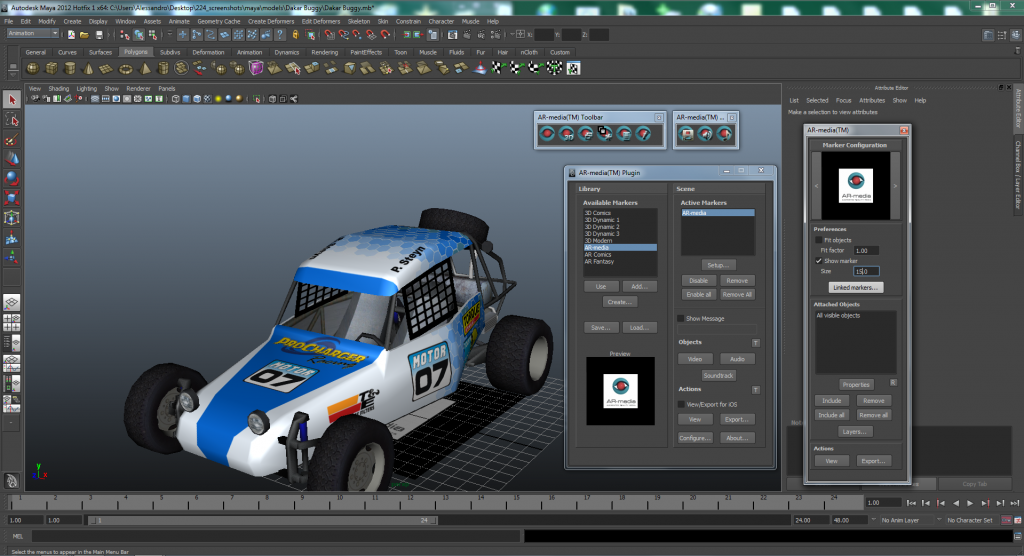Click the Linked markers... button
The height and width of the screenshot is (556, 1024).
tap(856, 287)
